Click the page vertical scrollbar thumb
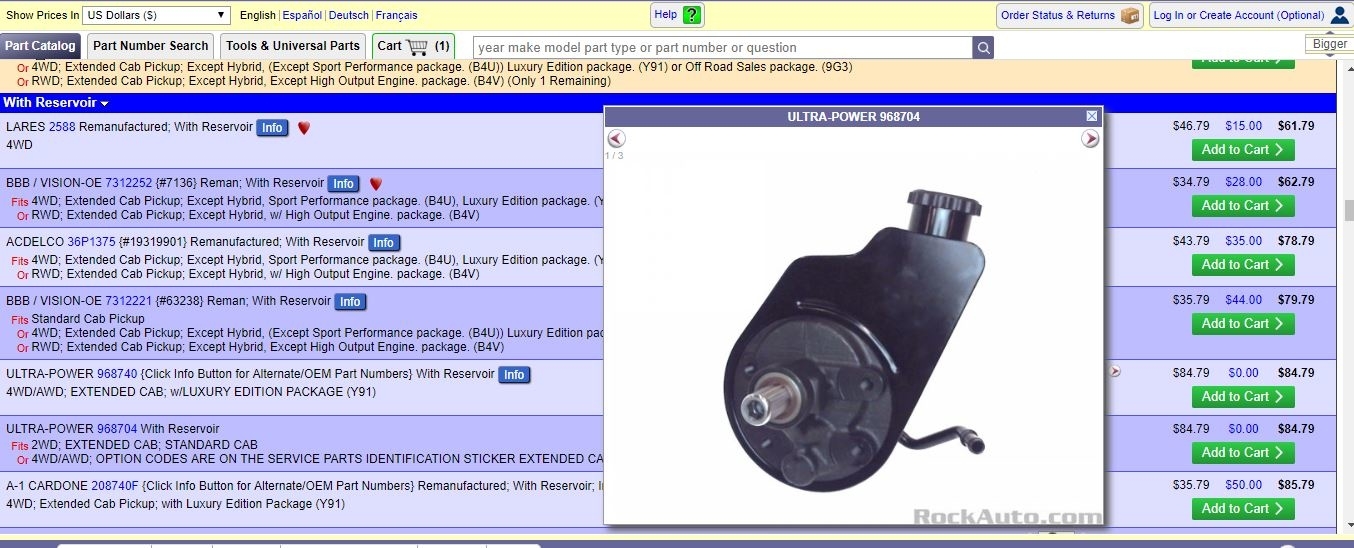 (x=1348, y=210)
